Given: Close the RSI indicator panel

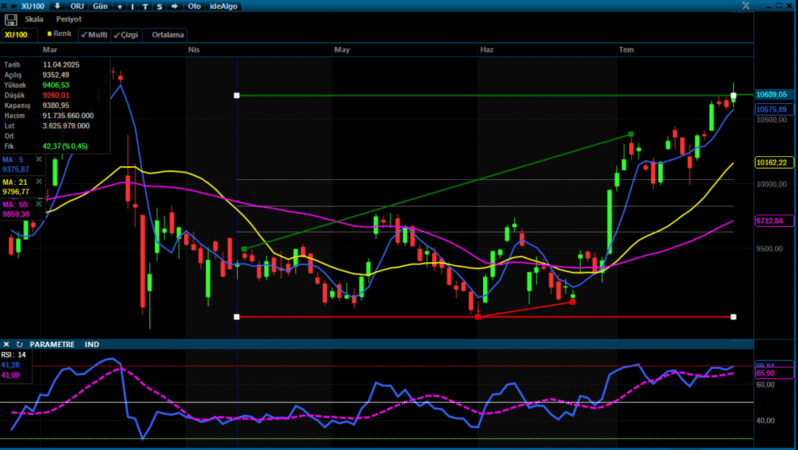Looking at the screenshot, I should (x=6, y=345).
